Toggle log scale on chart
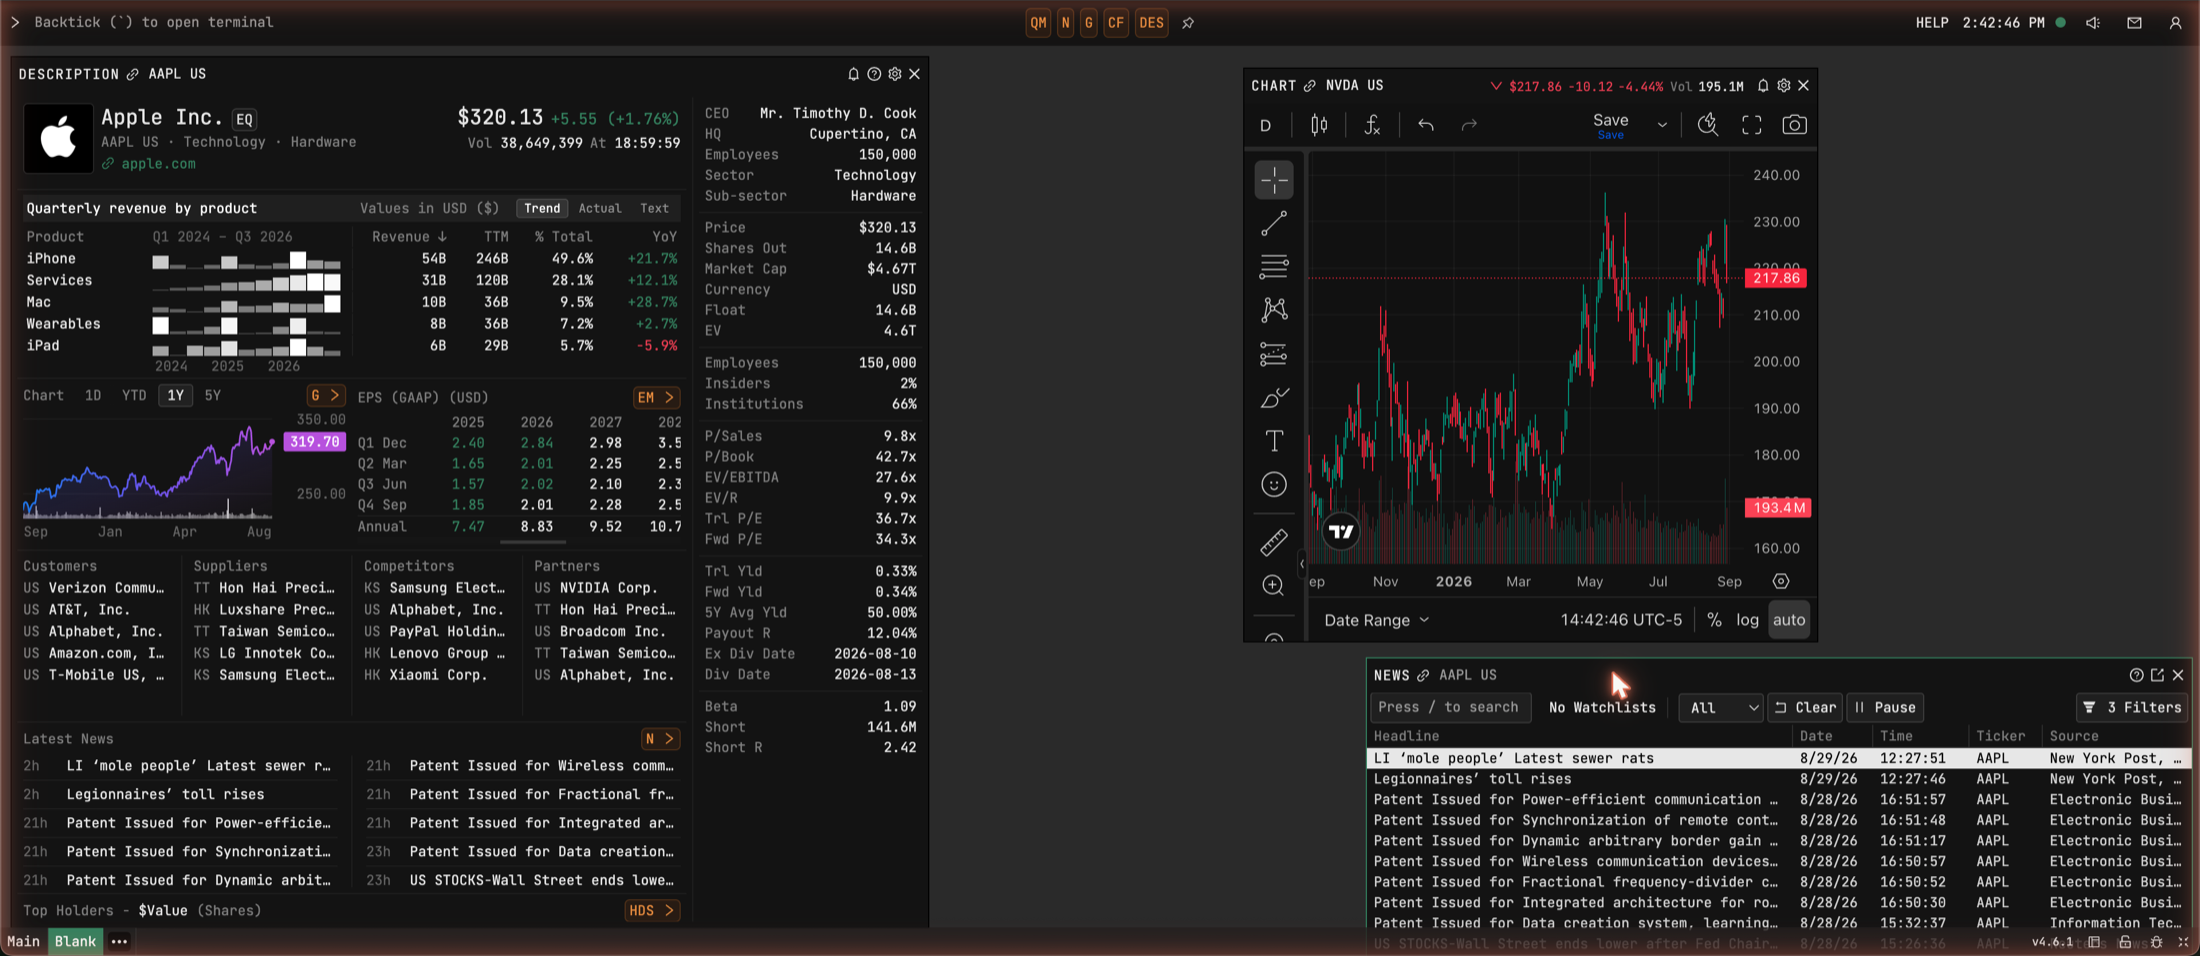Image resolution: width=2200 pixels, height=956 pixels. (x=1747, y=620)
